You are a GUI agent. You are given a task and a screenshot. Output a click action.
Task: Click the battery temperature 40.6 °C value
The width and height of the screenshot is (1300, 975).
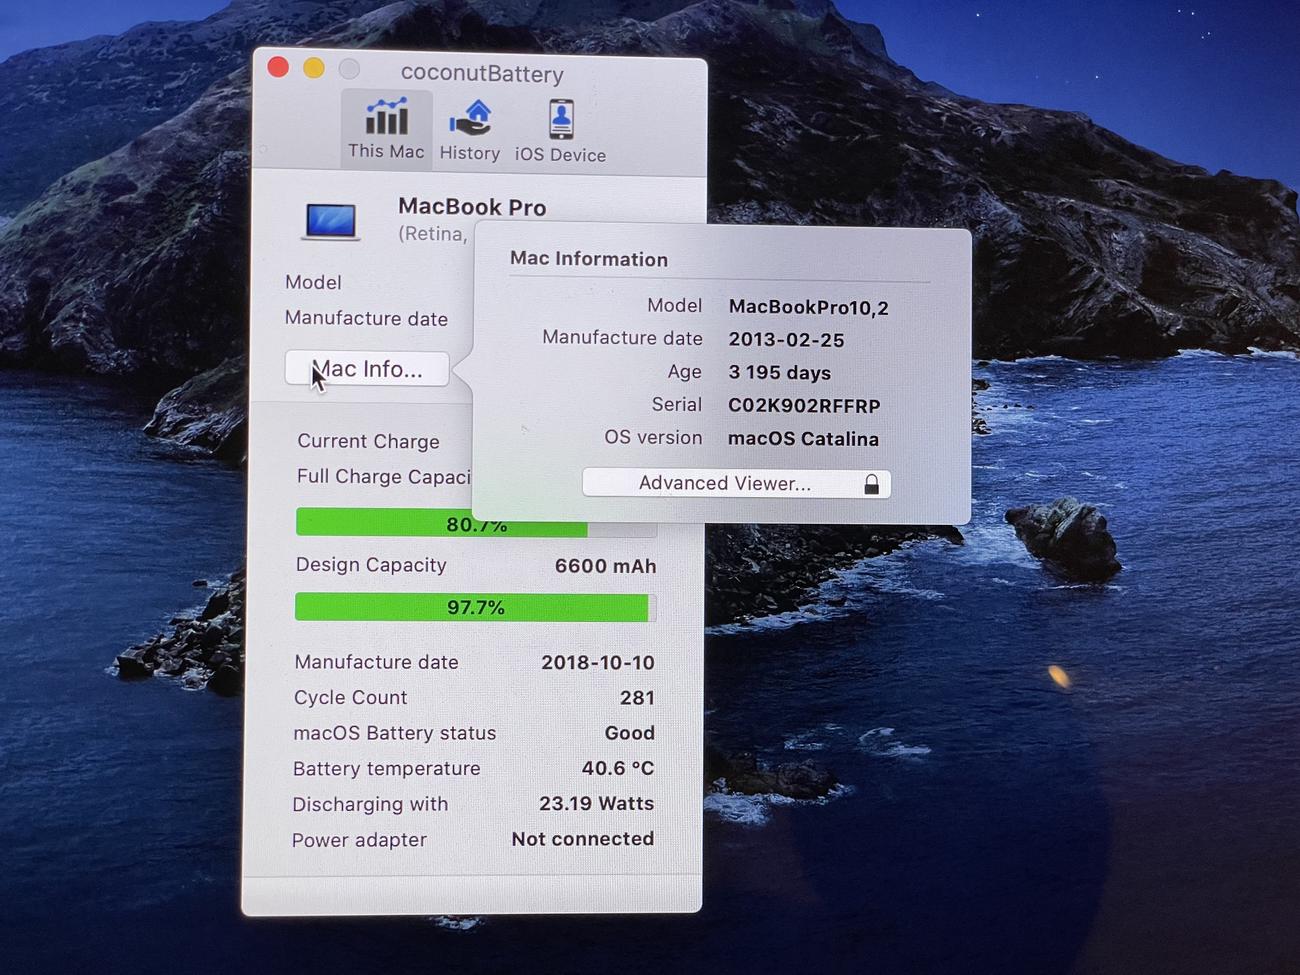coord(618,768)
